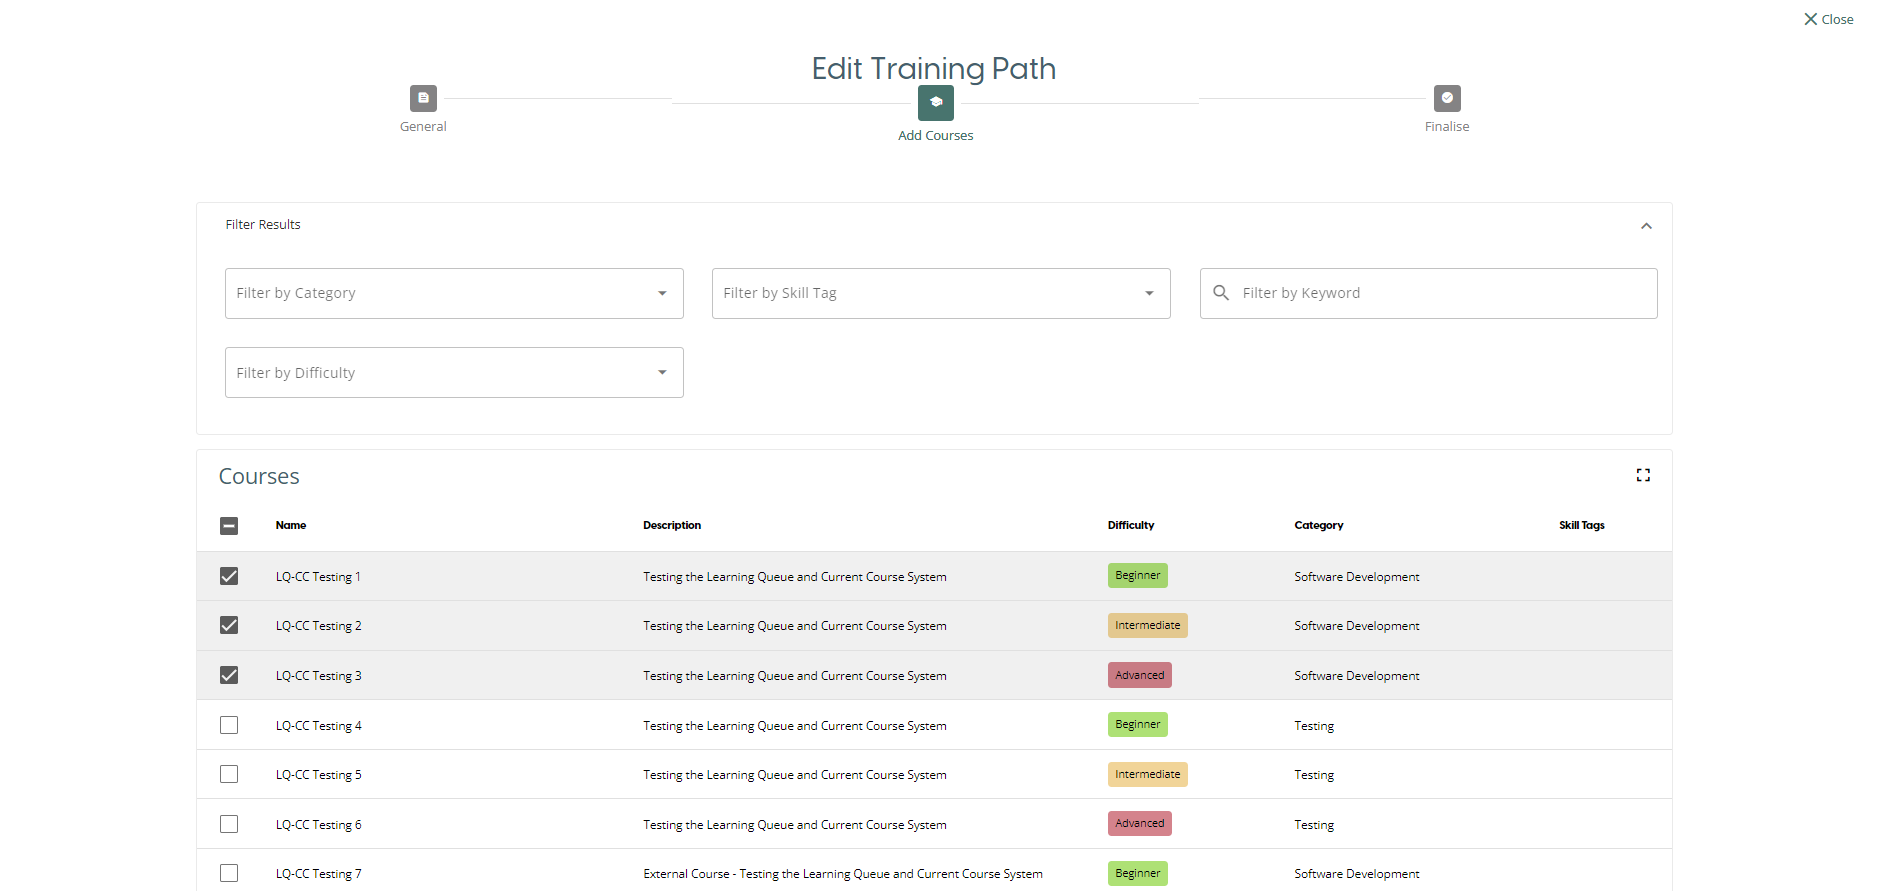This screenshot has height=891, width=1879.
Task: Click the Add Courses step icon
Action: (935, 103)
